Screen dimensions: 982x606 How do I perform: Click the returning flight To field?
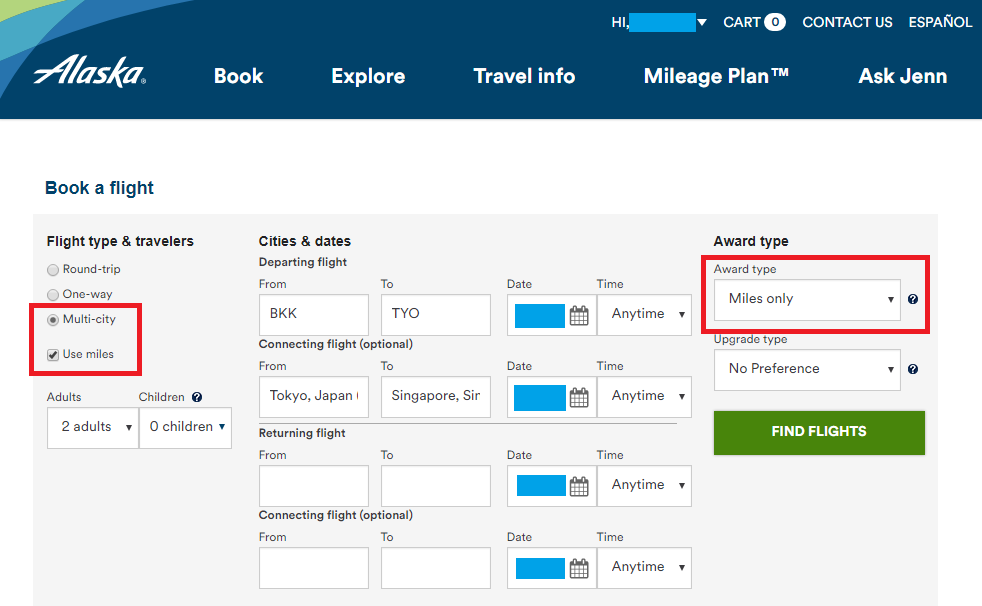coord(436,486)
